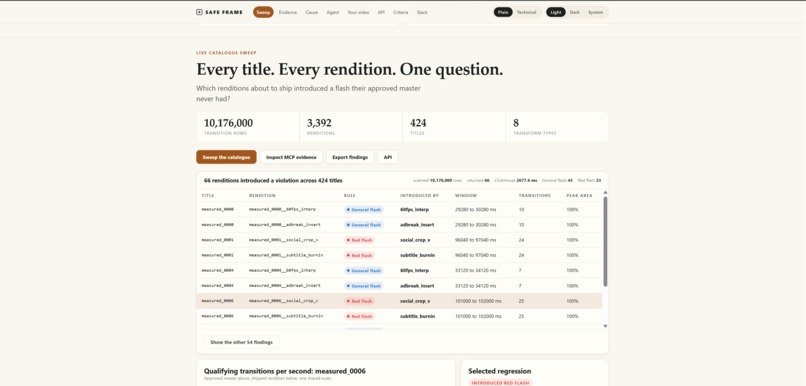This screenshot has height=386, width=806.
Task: Switch to Plain explanation mode
Action: pyautogui.click(x=503, y=12)
